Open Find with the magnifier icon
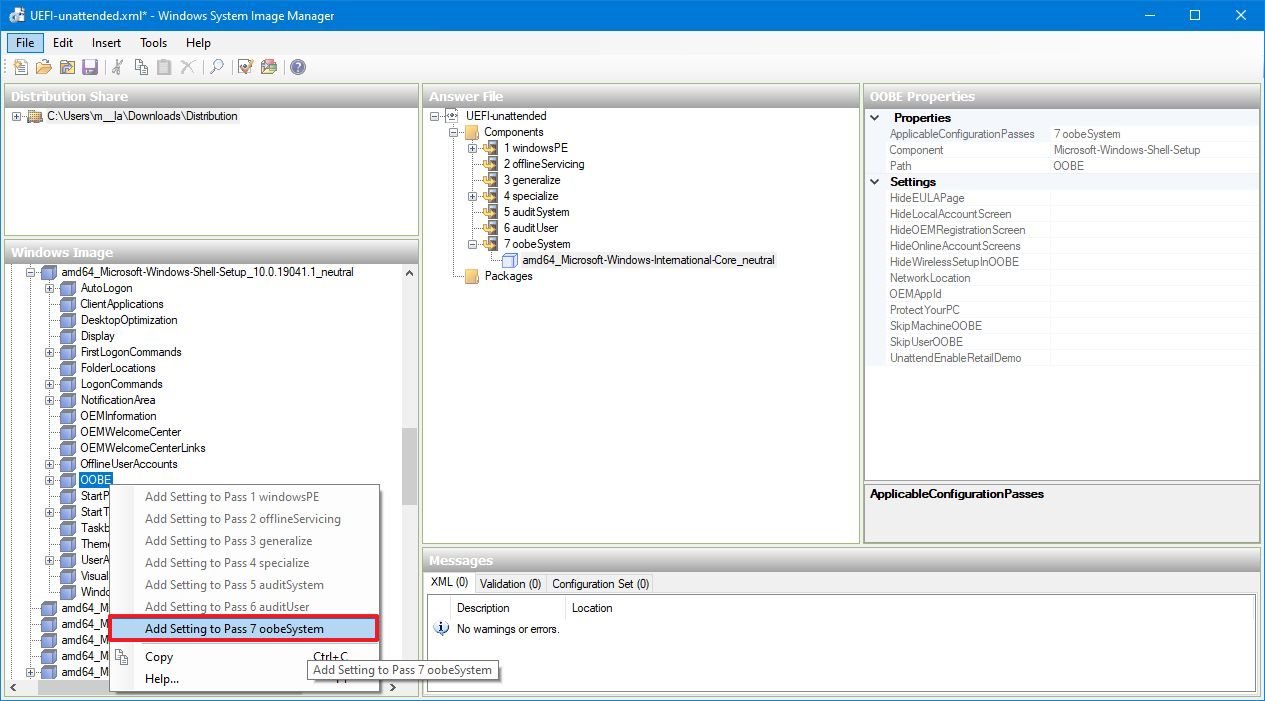The image size is (1265, 701). click(x=216, y=67)
